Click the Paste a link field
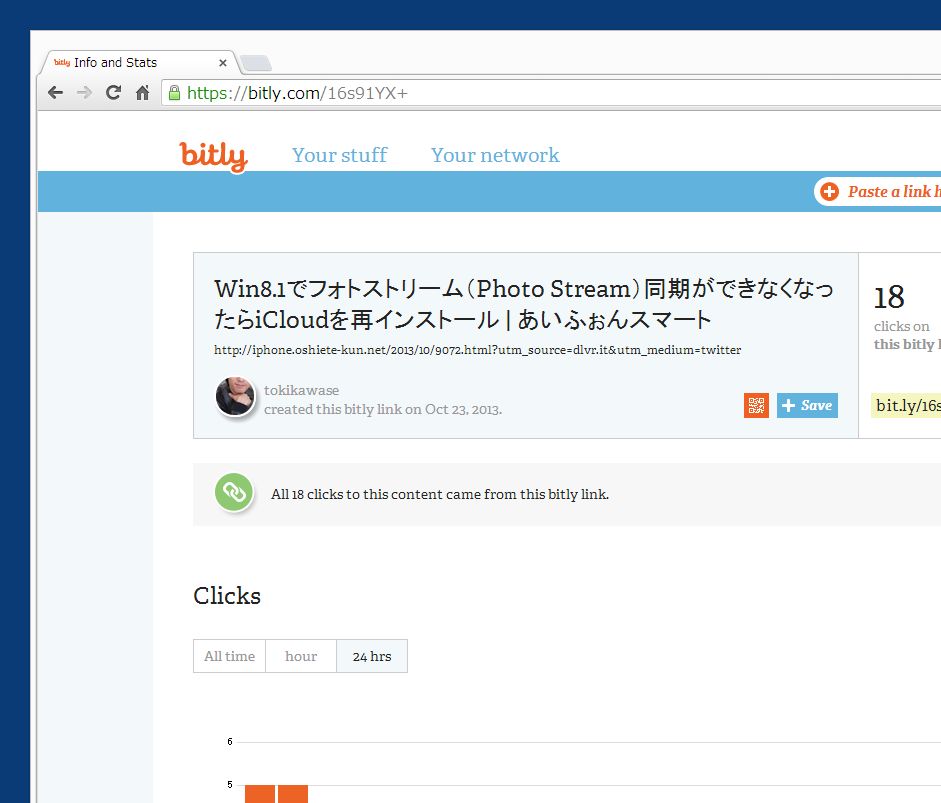Viewport: 941px width, 803px height. coord(879,191)
